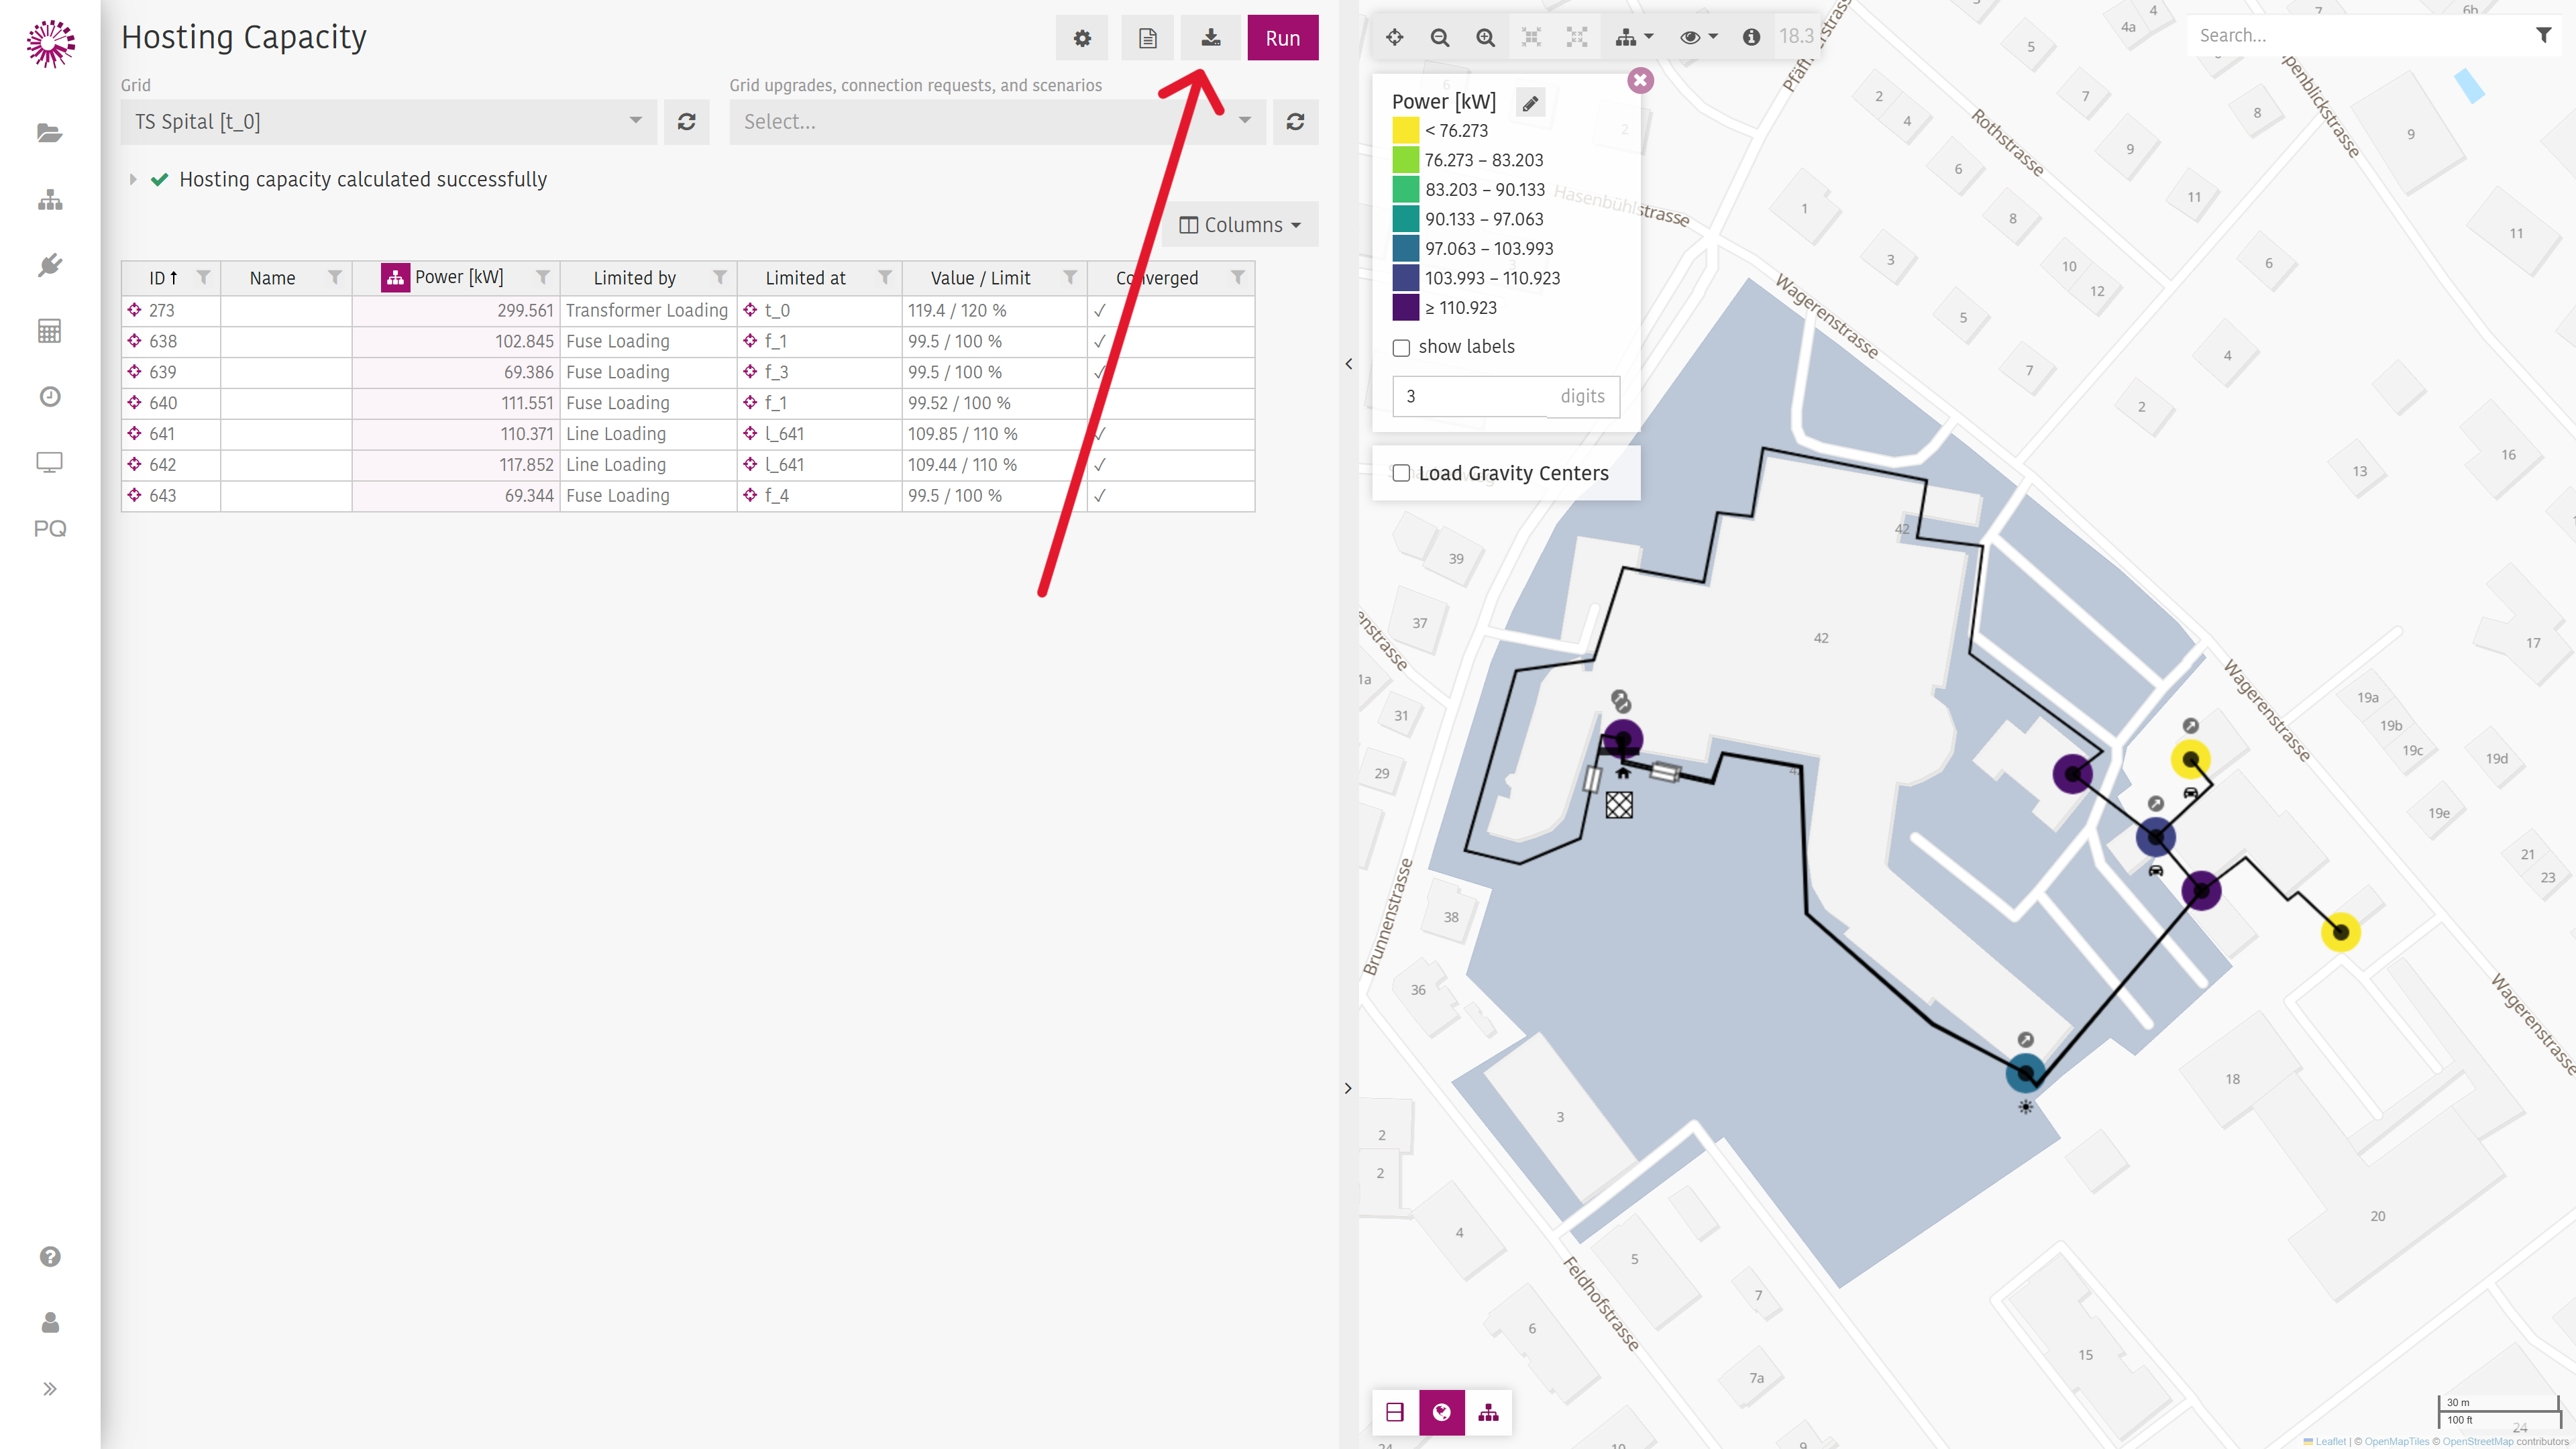Screen dimensions: 2576x1449
Task: Open the monitor sidebar icon
Action: coord(50,462)
